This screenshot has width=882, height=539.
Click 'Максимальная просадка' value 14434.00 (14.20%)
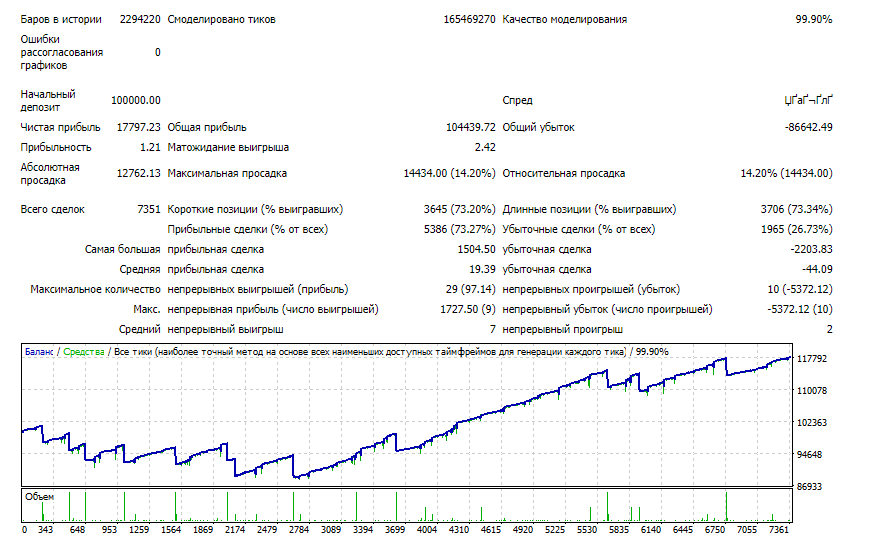click(449, 173)
